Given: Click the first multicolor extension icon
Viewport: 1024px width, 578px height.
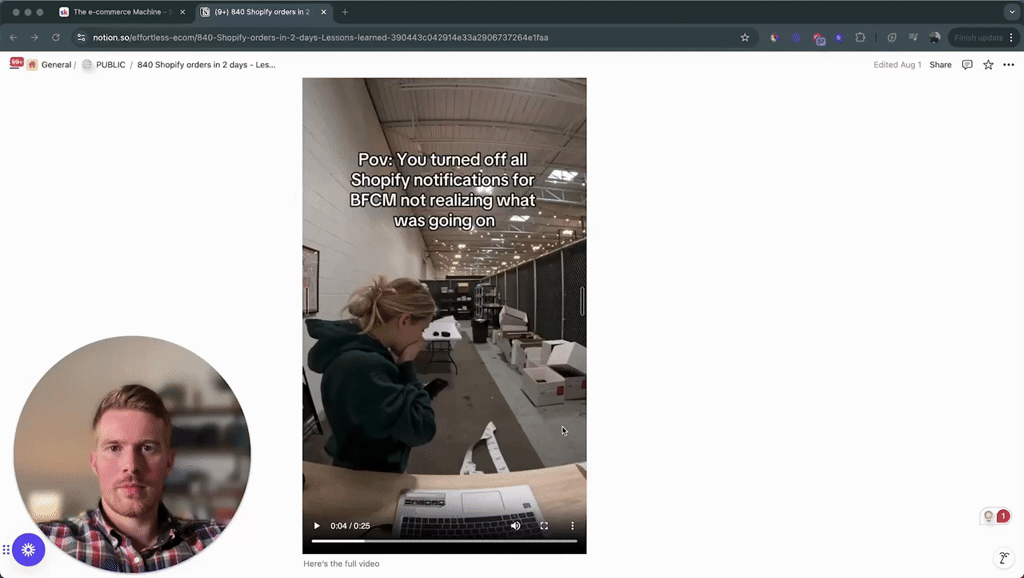Looking at the screenshot, I should (775, 38).
